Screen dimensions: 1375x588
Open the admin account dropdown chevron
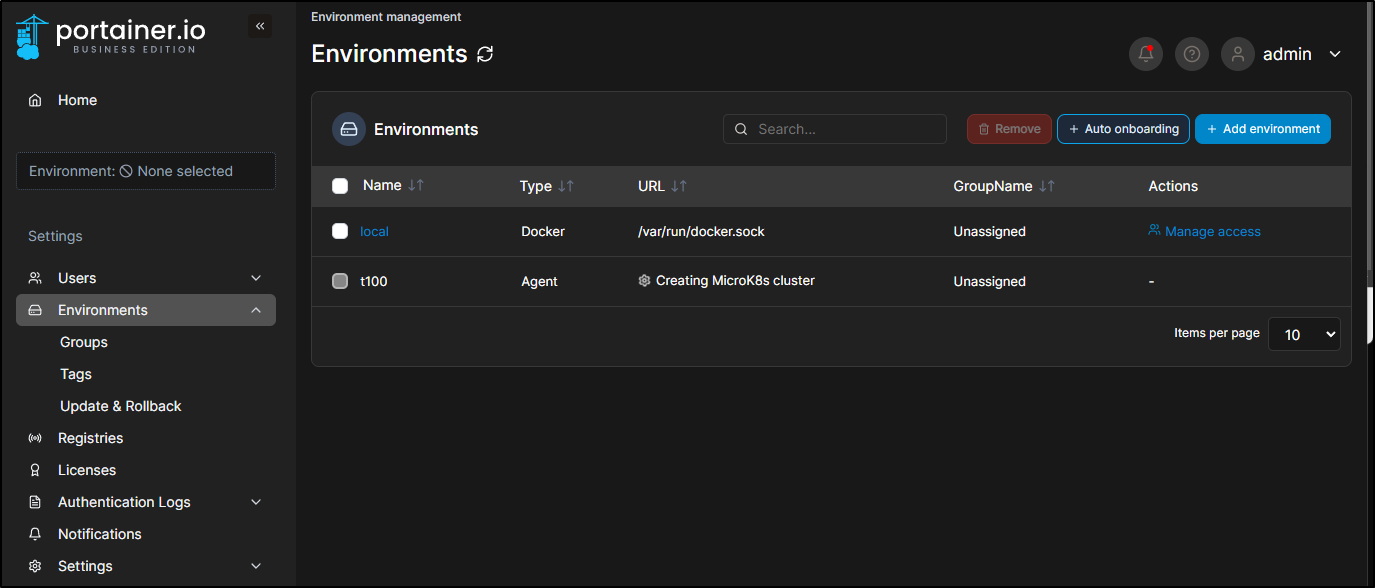pos(1335,54)
